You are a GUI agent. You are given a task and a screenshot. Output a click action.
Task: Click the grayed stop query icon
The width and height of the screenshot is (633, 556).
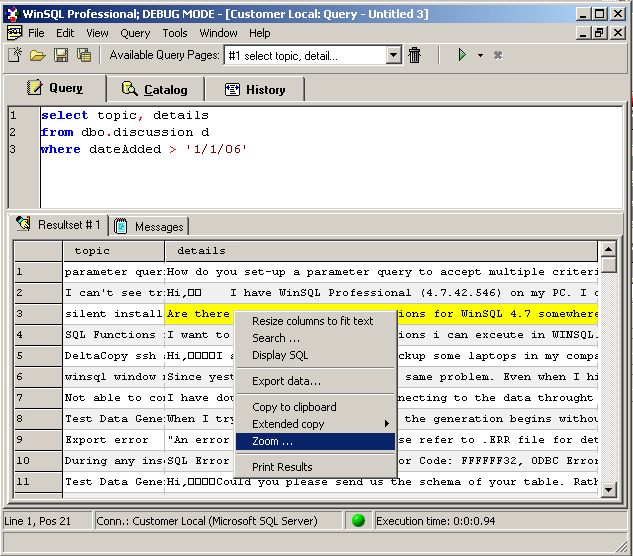click(x=498, y=55)
